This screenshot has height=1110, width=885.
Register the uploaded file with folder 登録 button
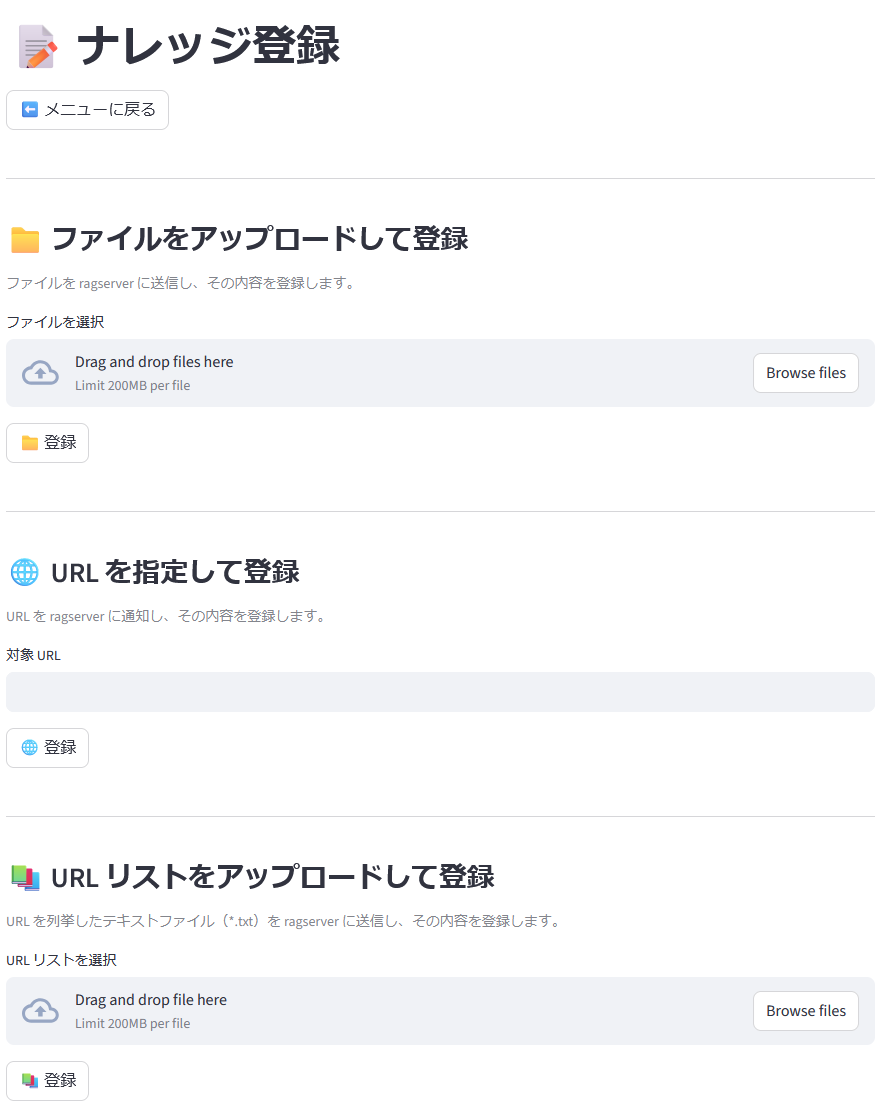pyautogui.click(x=47, y=443)
